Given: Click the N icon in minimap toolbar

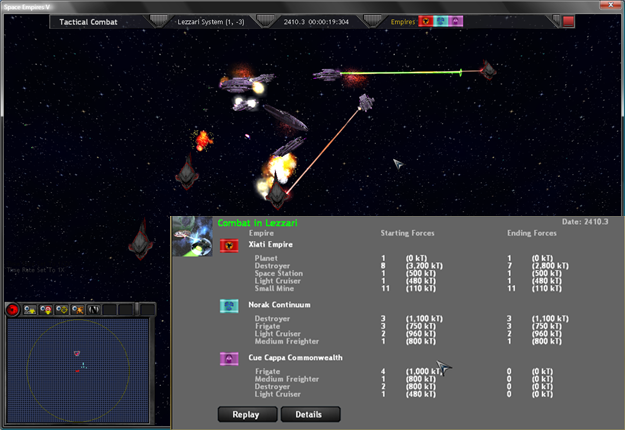Looking at the screenshot, I should [94, 310].
